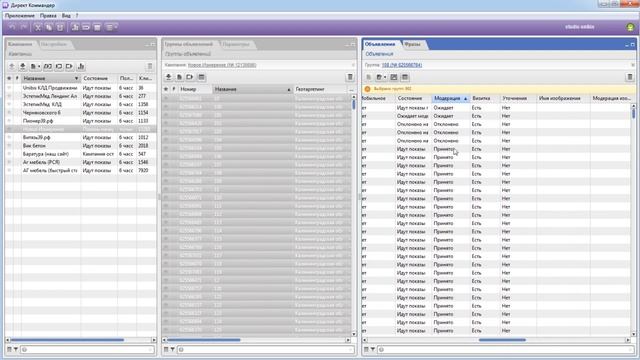Switch to the Фразы tab
This screenshot has width=640, height=360.
412,44
